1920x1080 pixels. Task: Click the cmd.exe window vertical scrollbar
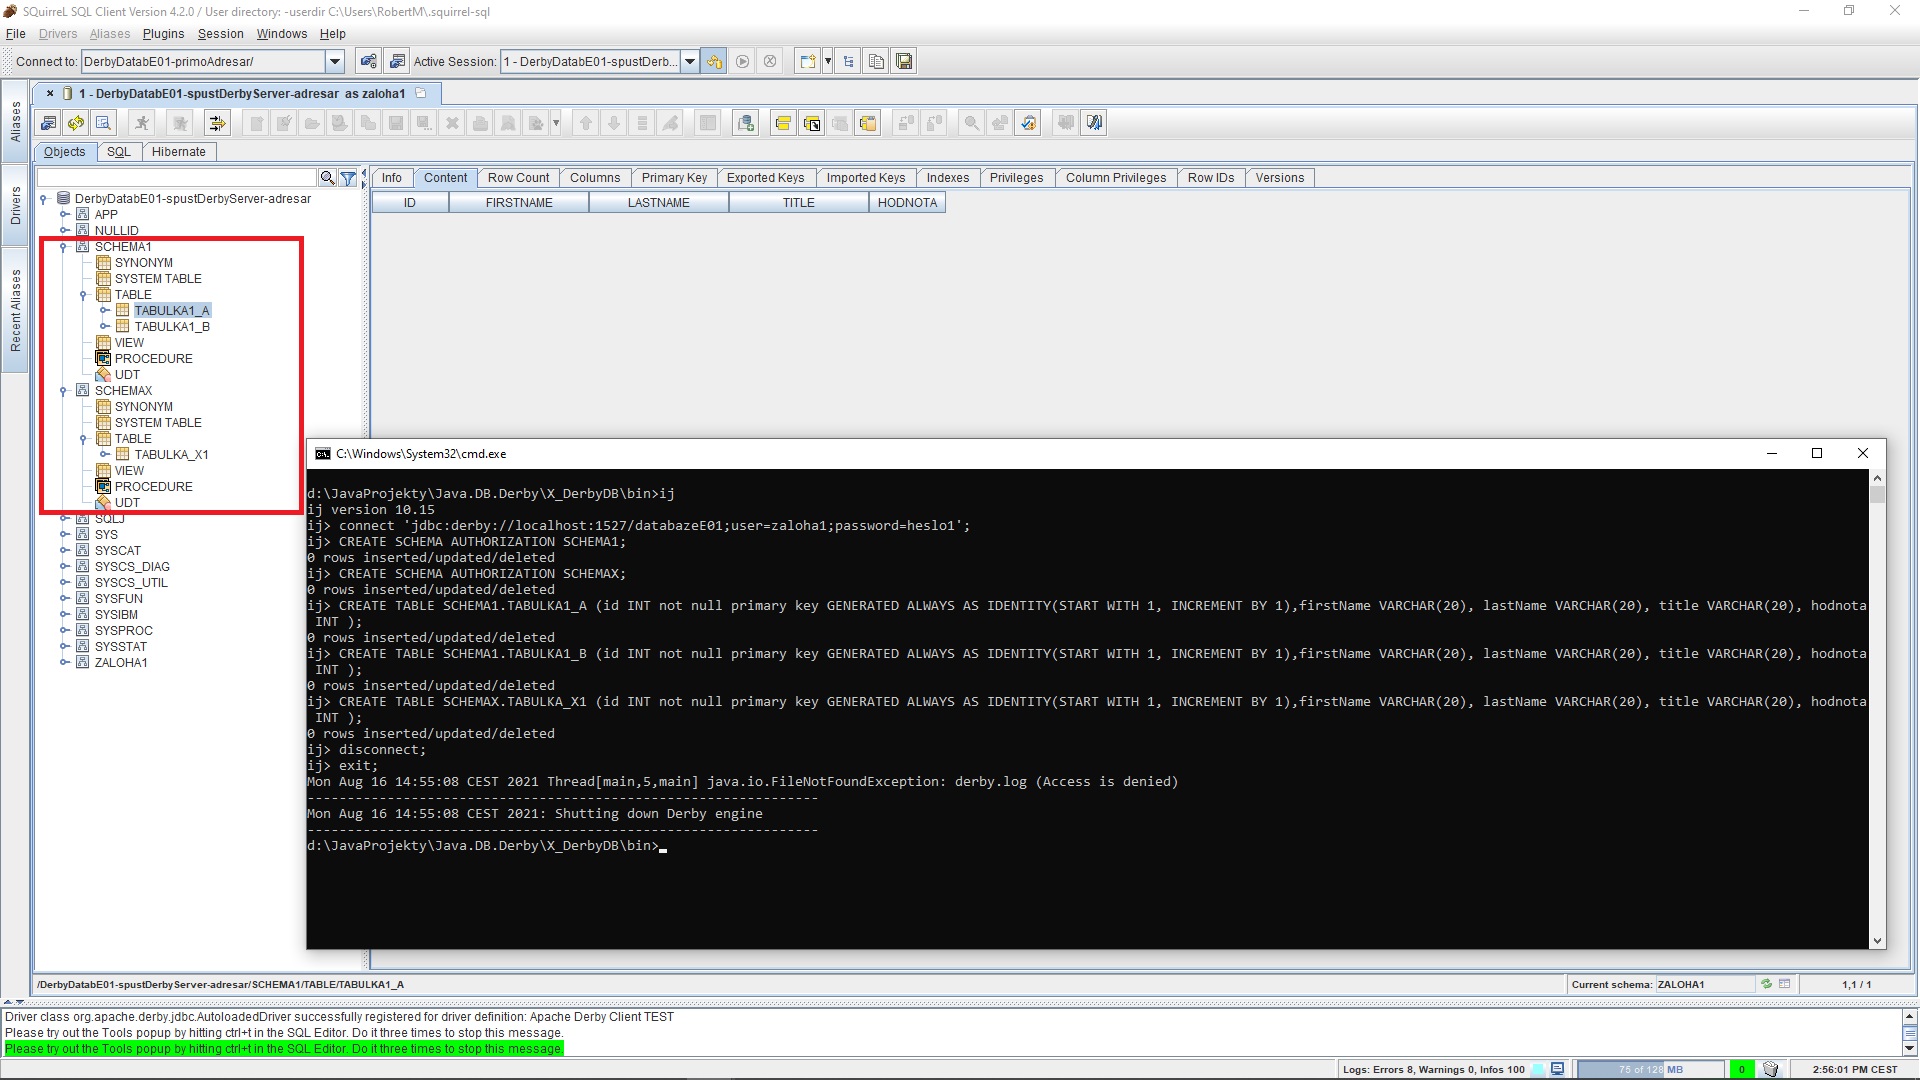[x=1877, y=709]
